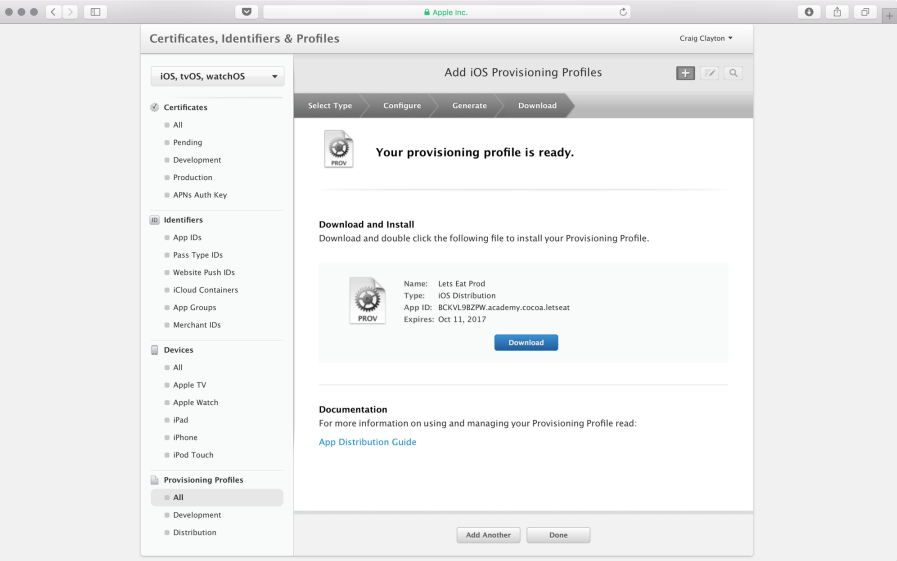This screenshot has height=561, width=897.
Task: Click the iOS Distribution type value
Action: point(467,296)
